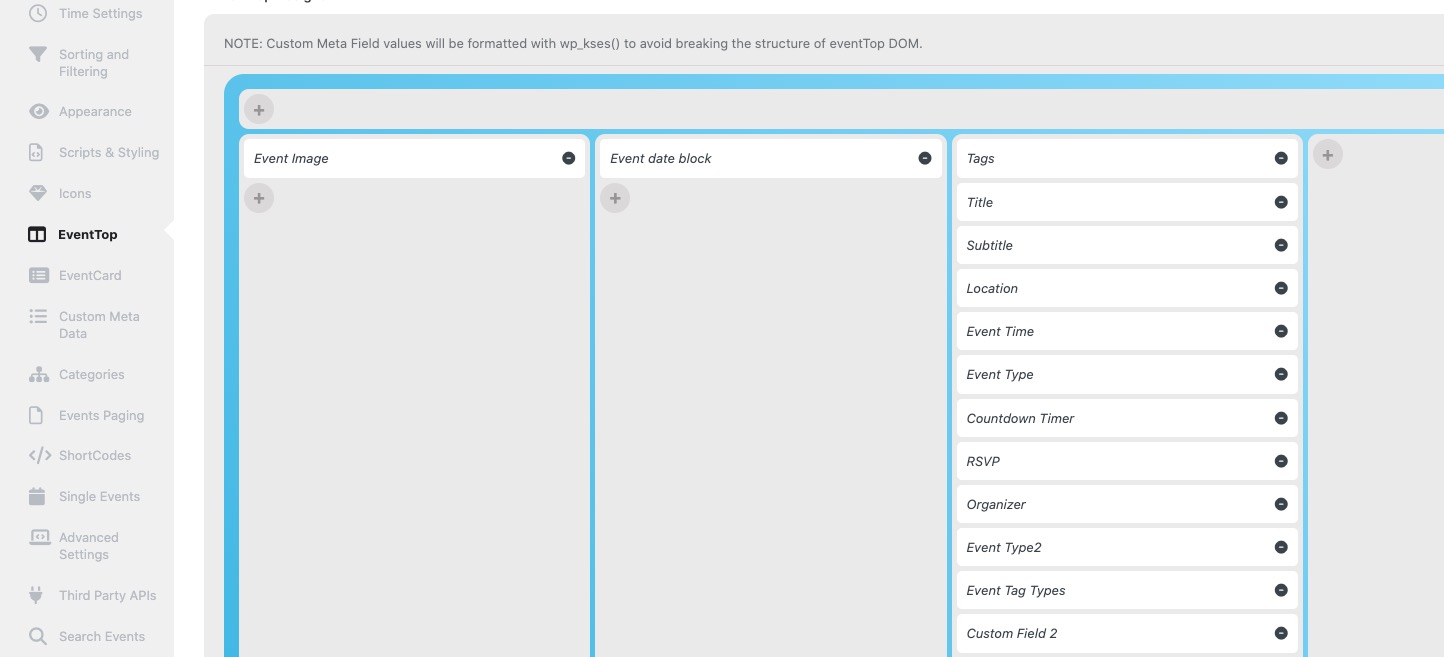Remove the RSVP field with minus icon
This screenshot has height=657, width=1444.
click(1281, 461)
